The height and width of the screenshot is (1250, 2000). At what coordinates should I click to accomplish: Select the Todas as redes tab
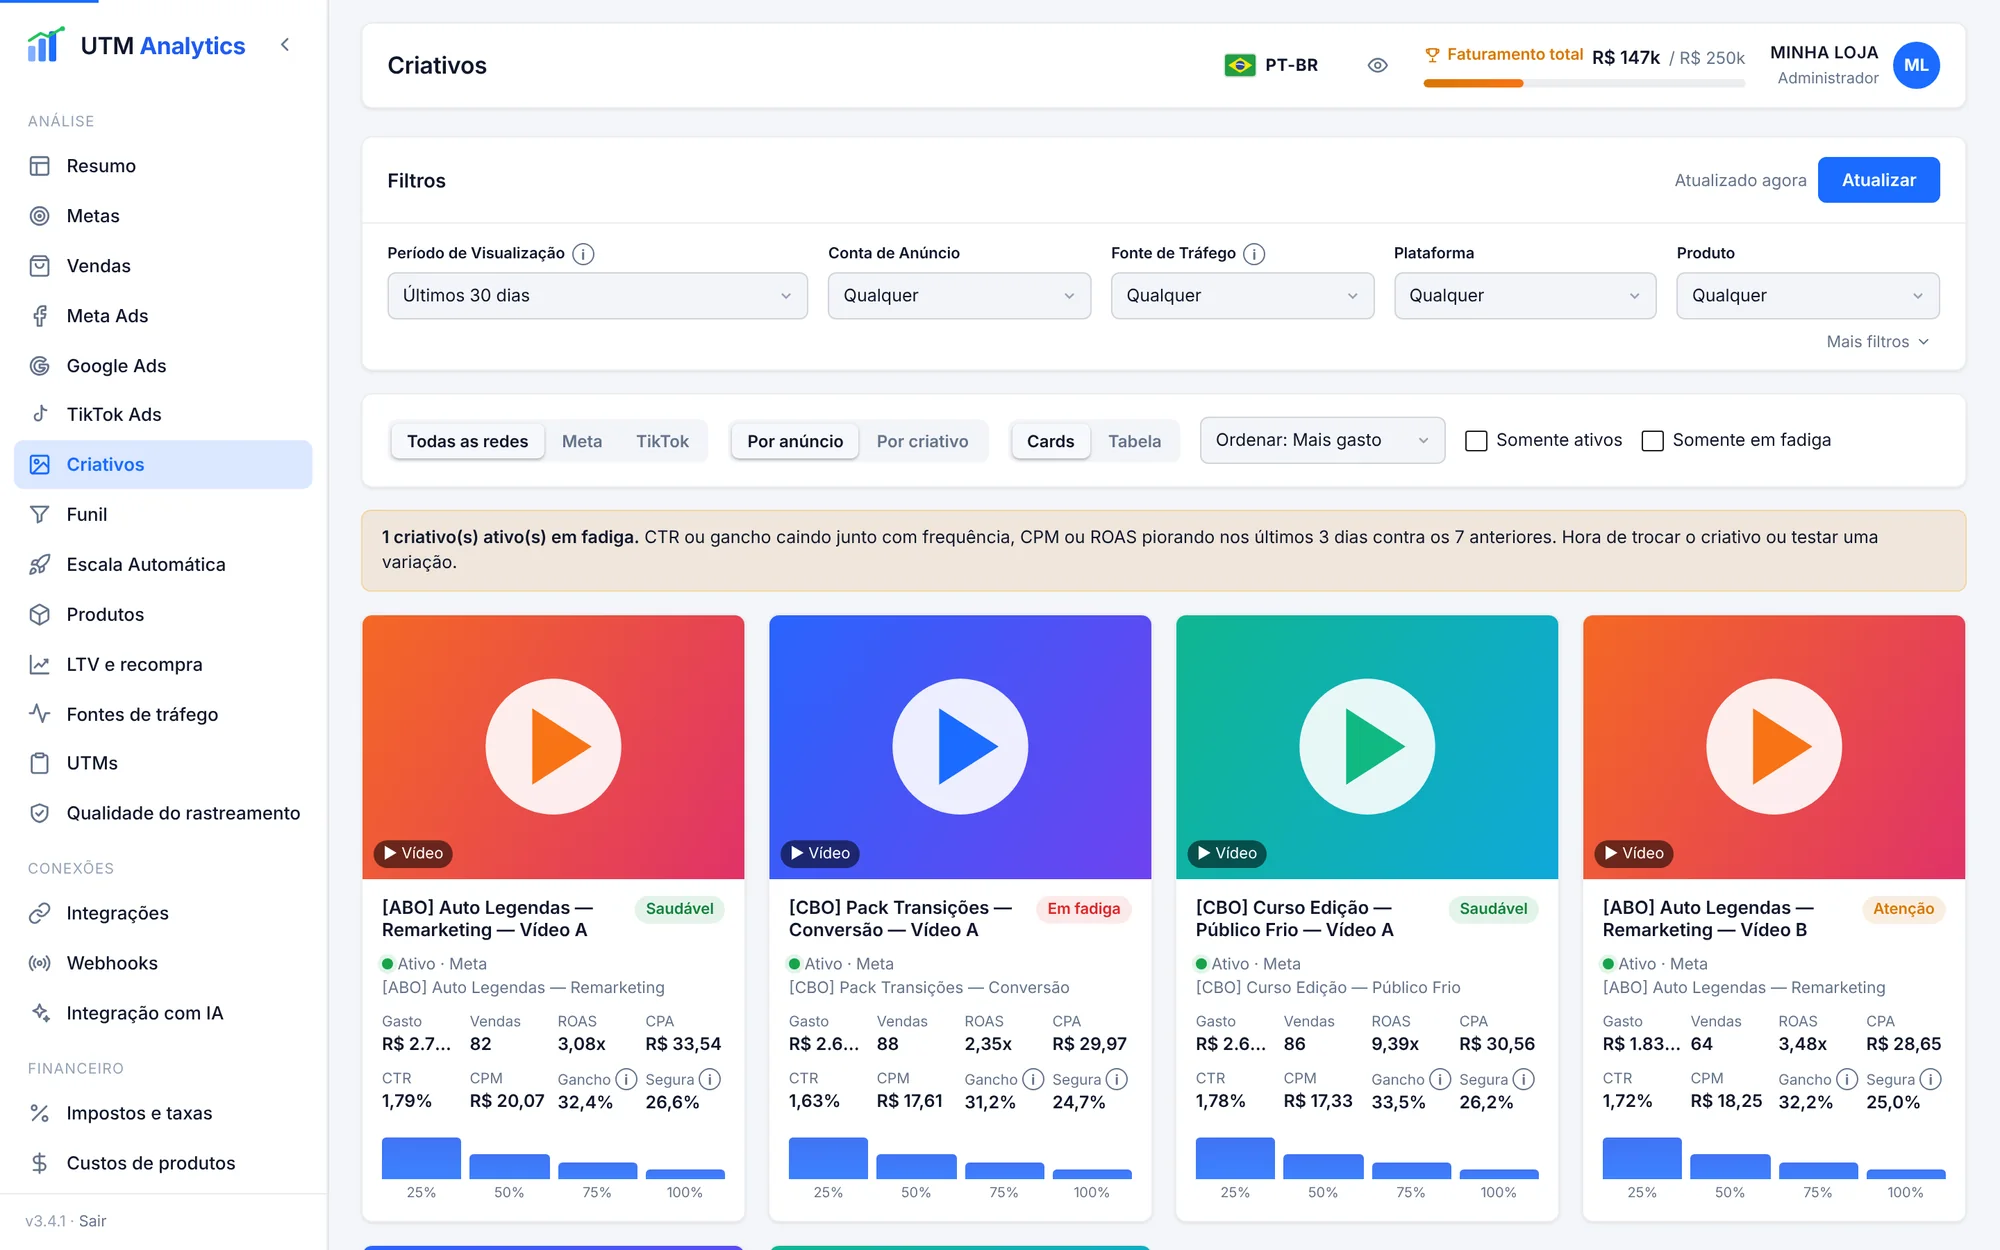click(x=467, y=441)
